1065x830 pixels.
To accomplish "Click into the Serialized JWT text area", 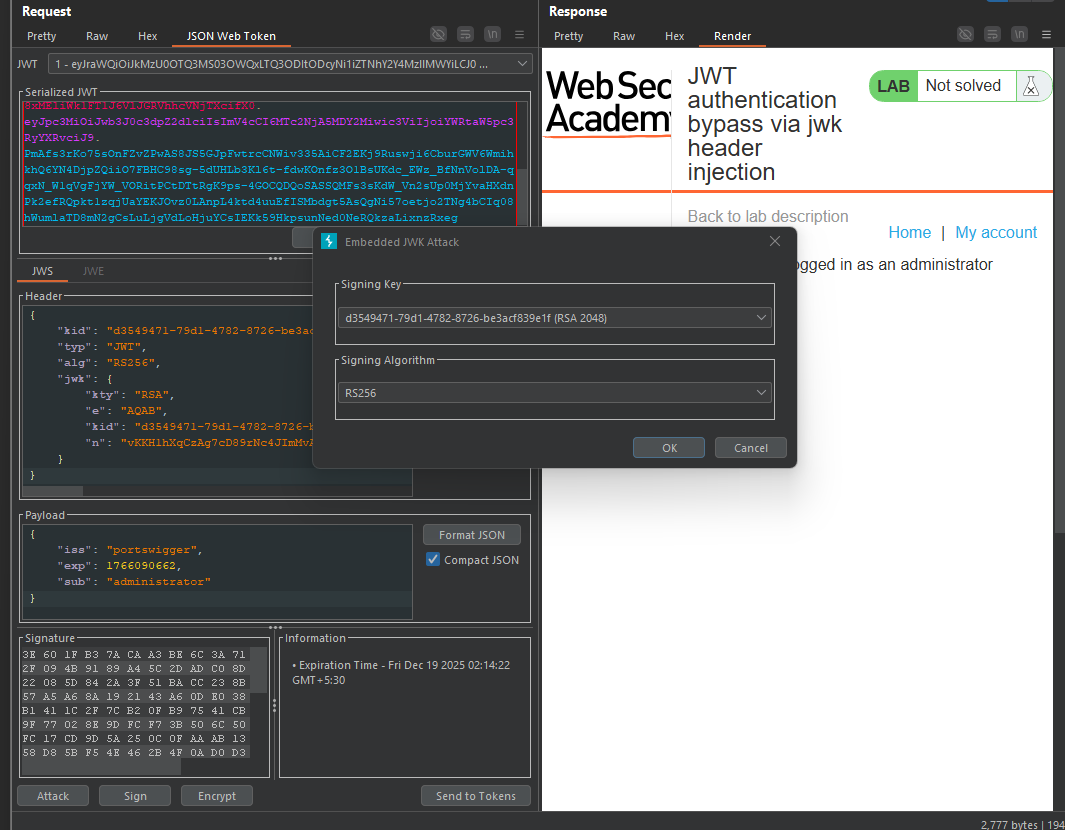I will 270,162.
